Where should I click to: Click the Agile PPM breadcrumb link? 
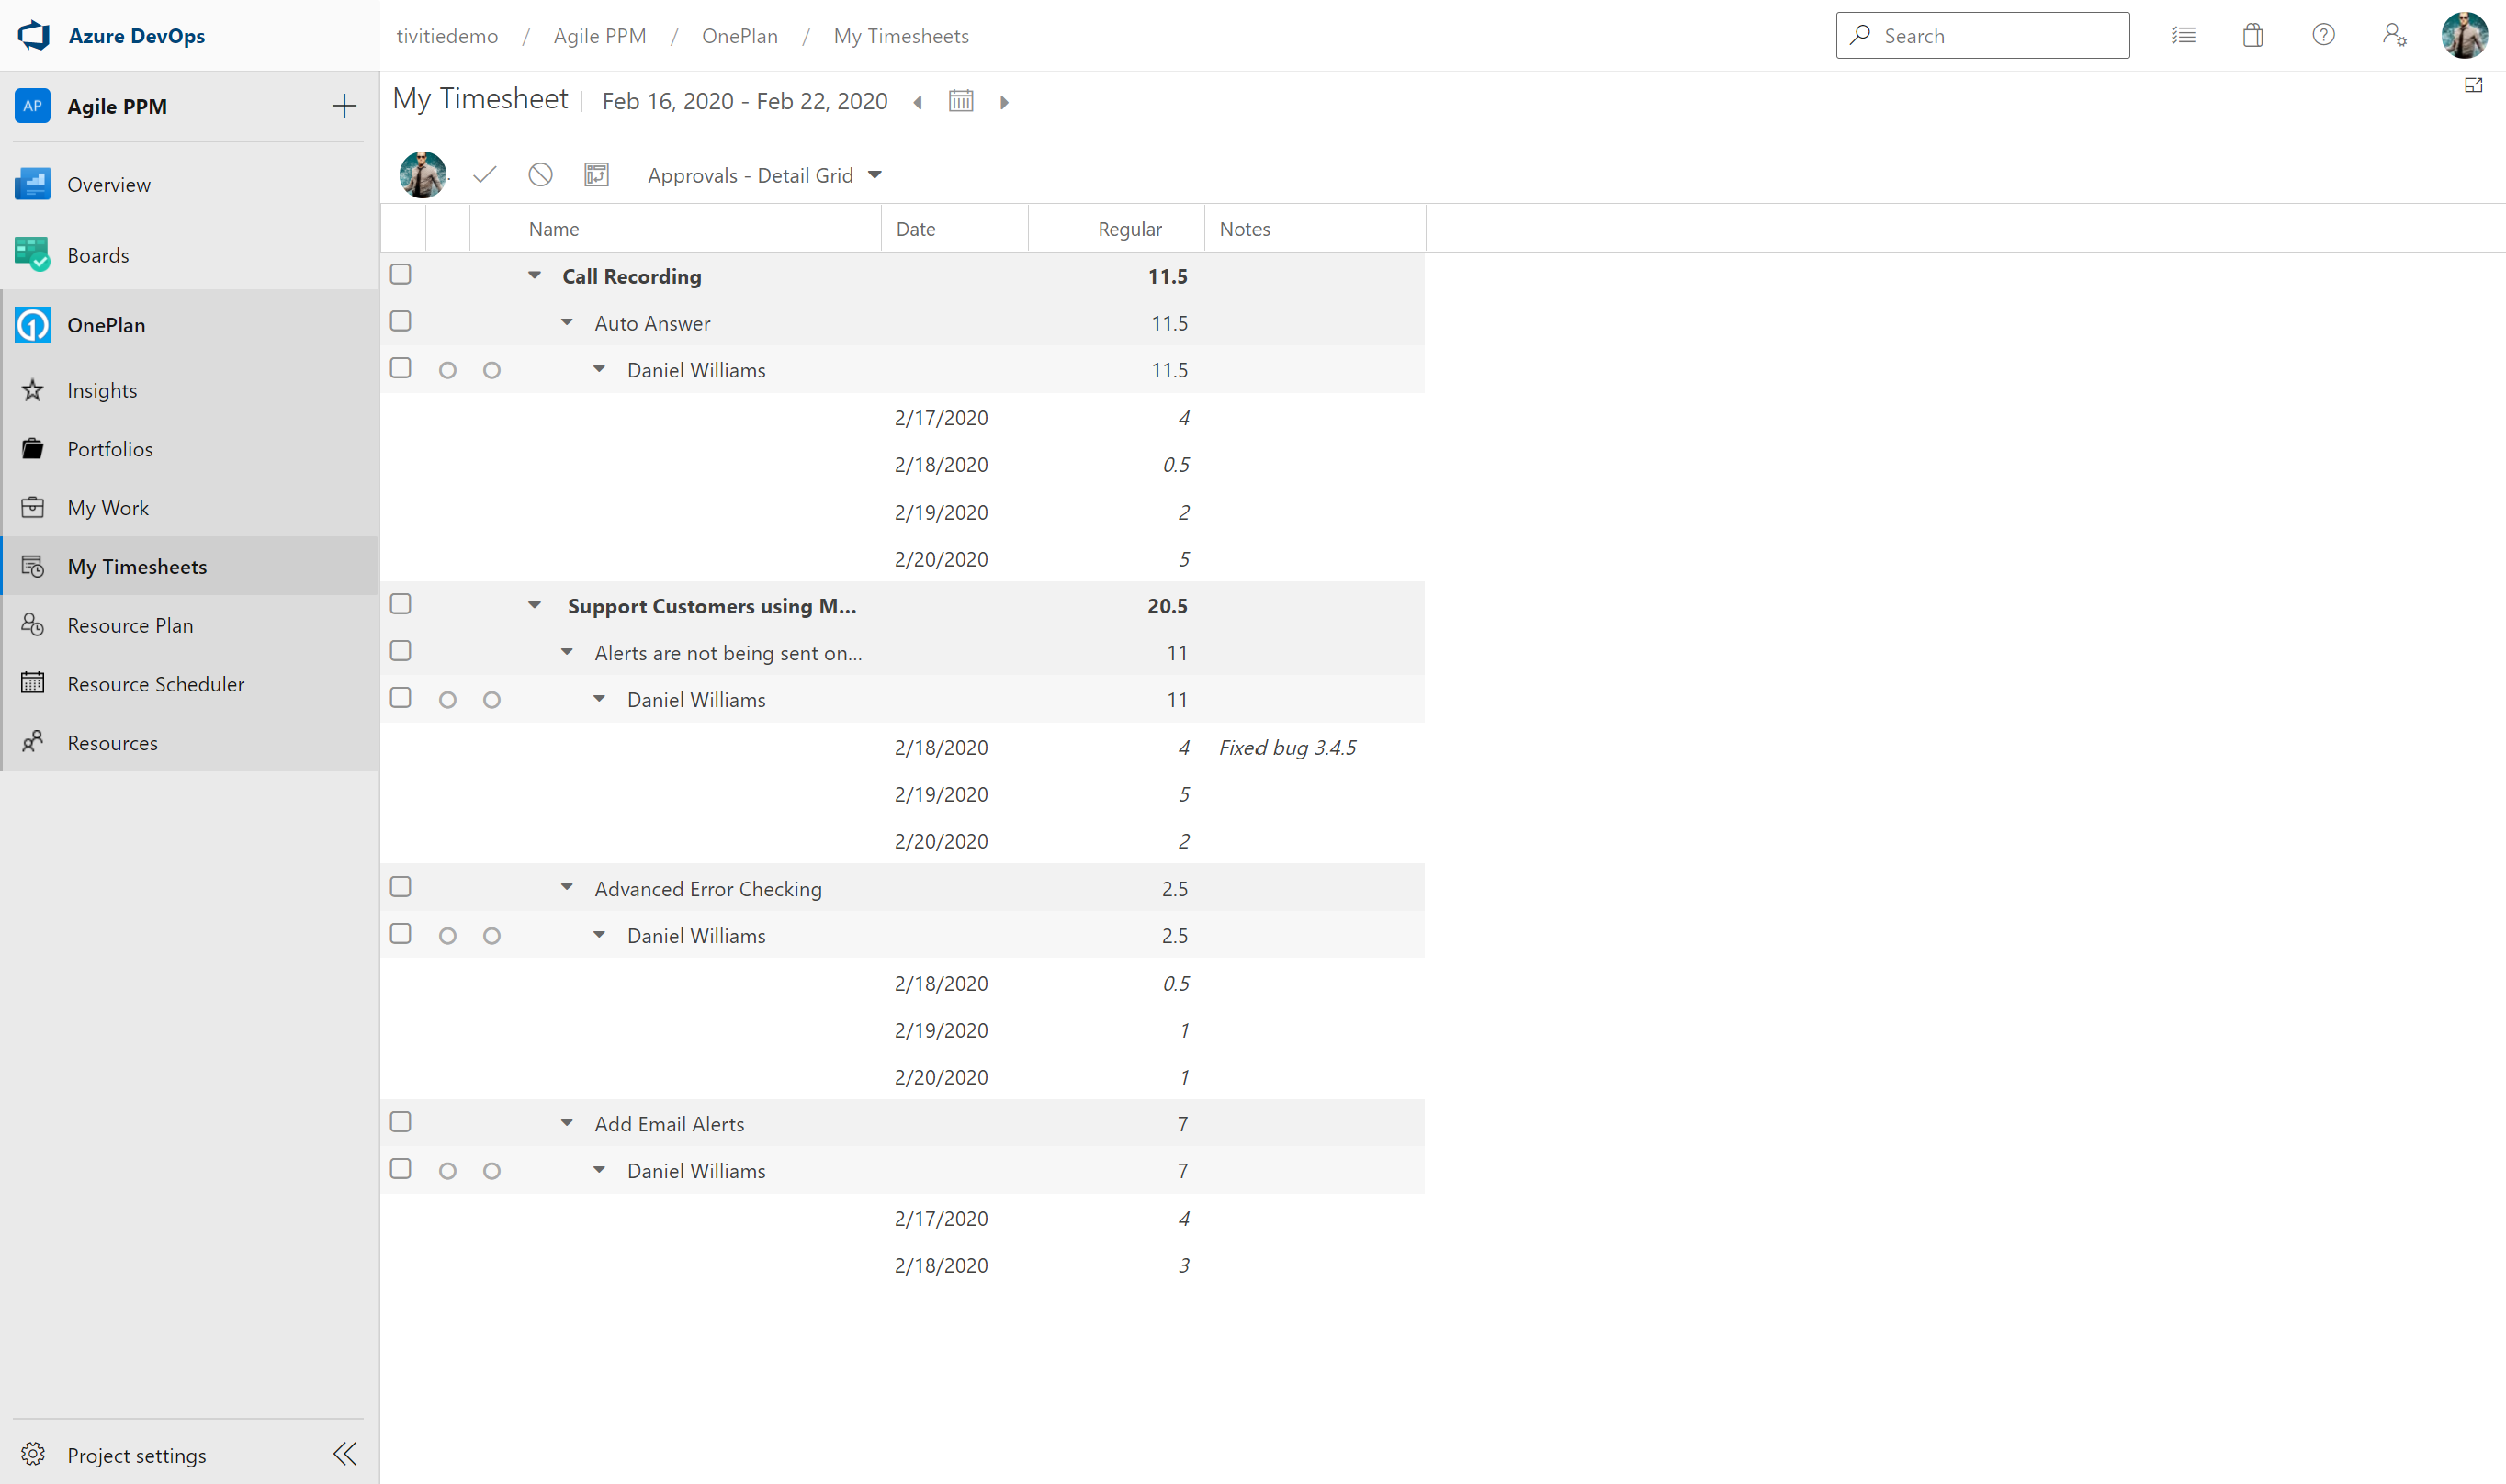tap(600, 36)
